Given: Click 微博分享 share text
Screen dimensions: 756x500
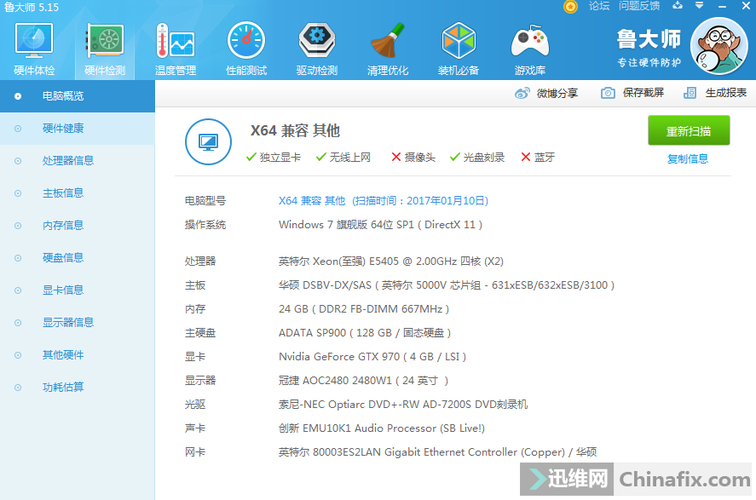Looking at the screenshot, I should click(x=557, y=93).
